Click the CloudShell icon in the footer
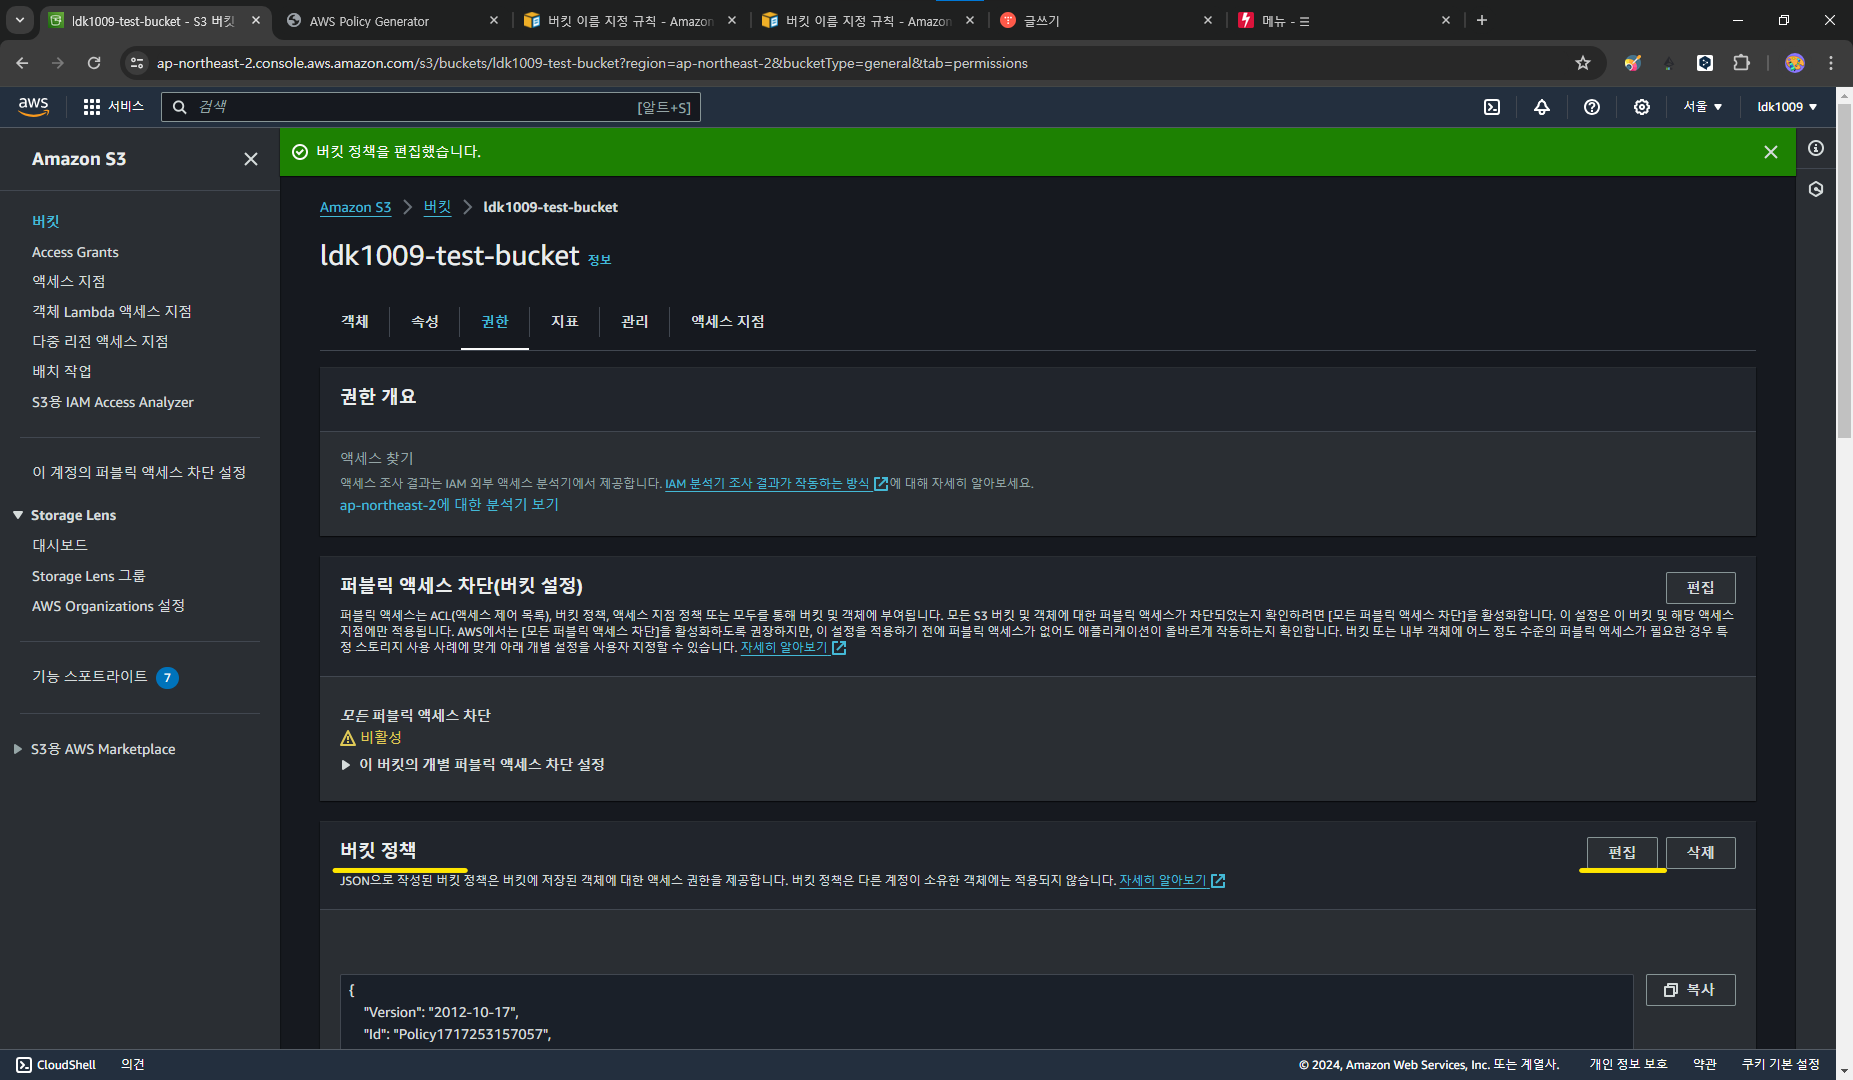The height and width of the screenshot is (1080, 1853). (x=24, y=1065)
